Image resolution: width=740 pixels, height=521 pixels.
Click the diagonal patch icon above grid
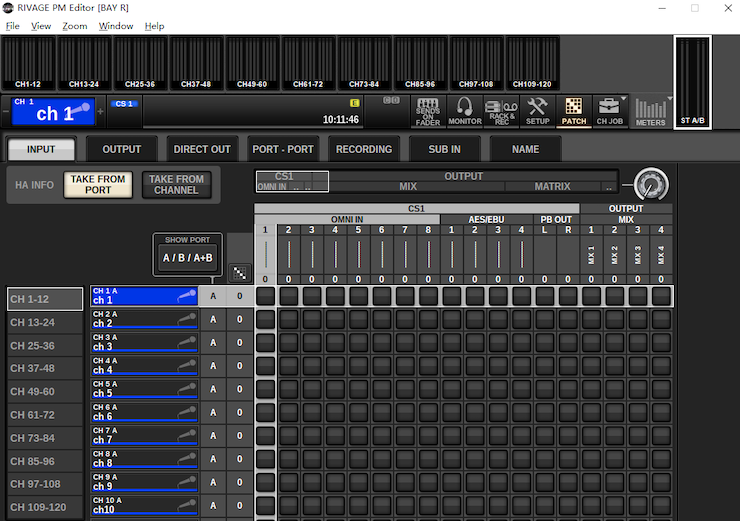(240, 271)
